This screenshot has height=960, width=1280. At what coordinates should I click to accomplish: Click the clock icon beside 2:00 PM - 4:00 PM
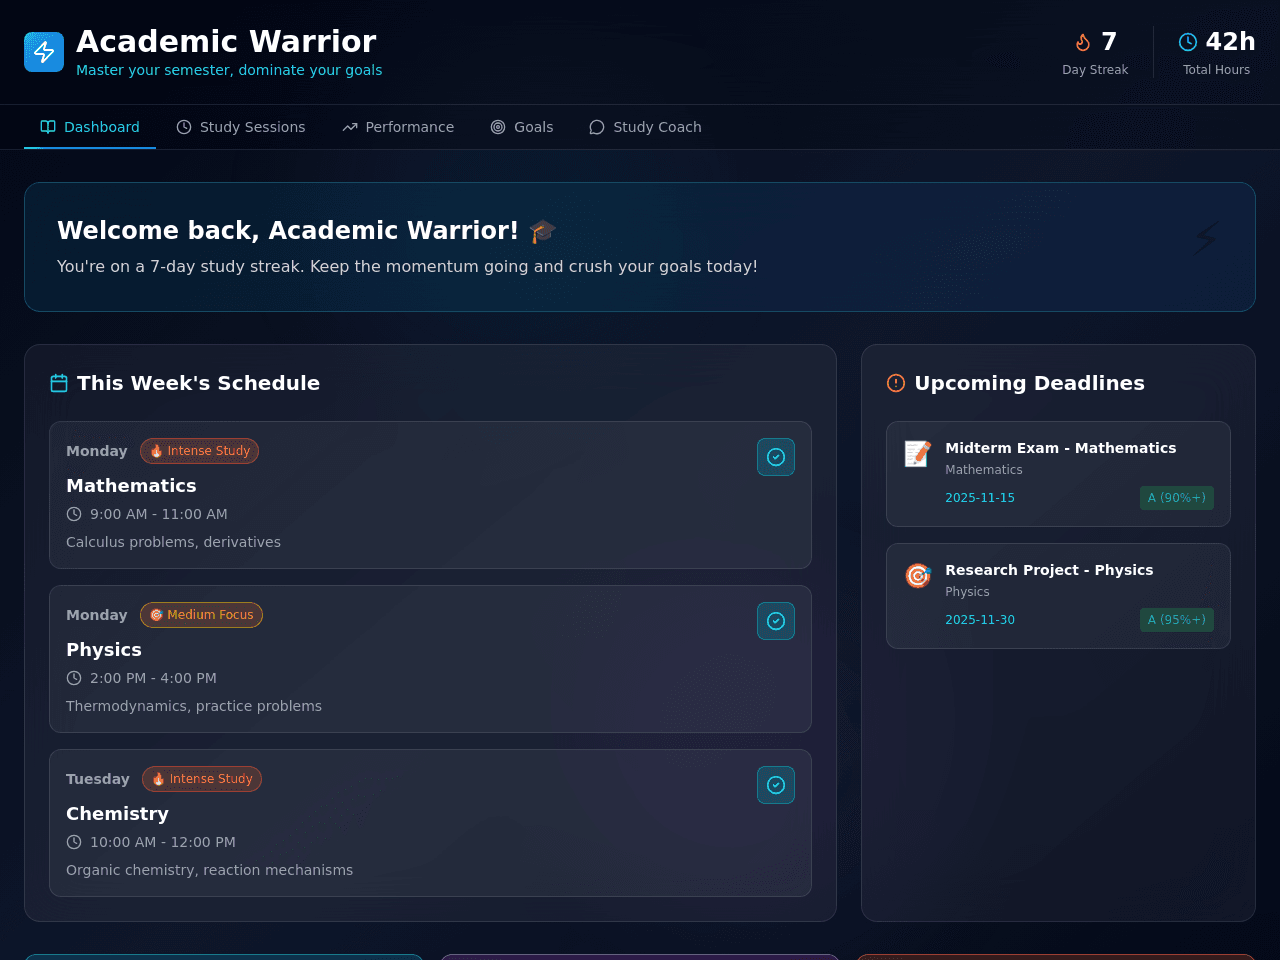tap(74, 678)
